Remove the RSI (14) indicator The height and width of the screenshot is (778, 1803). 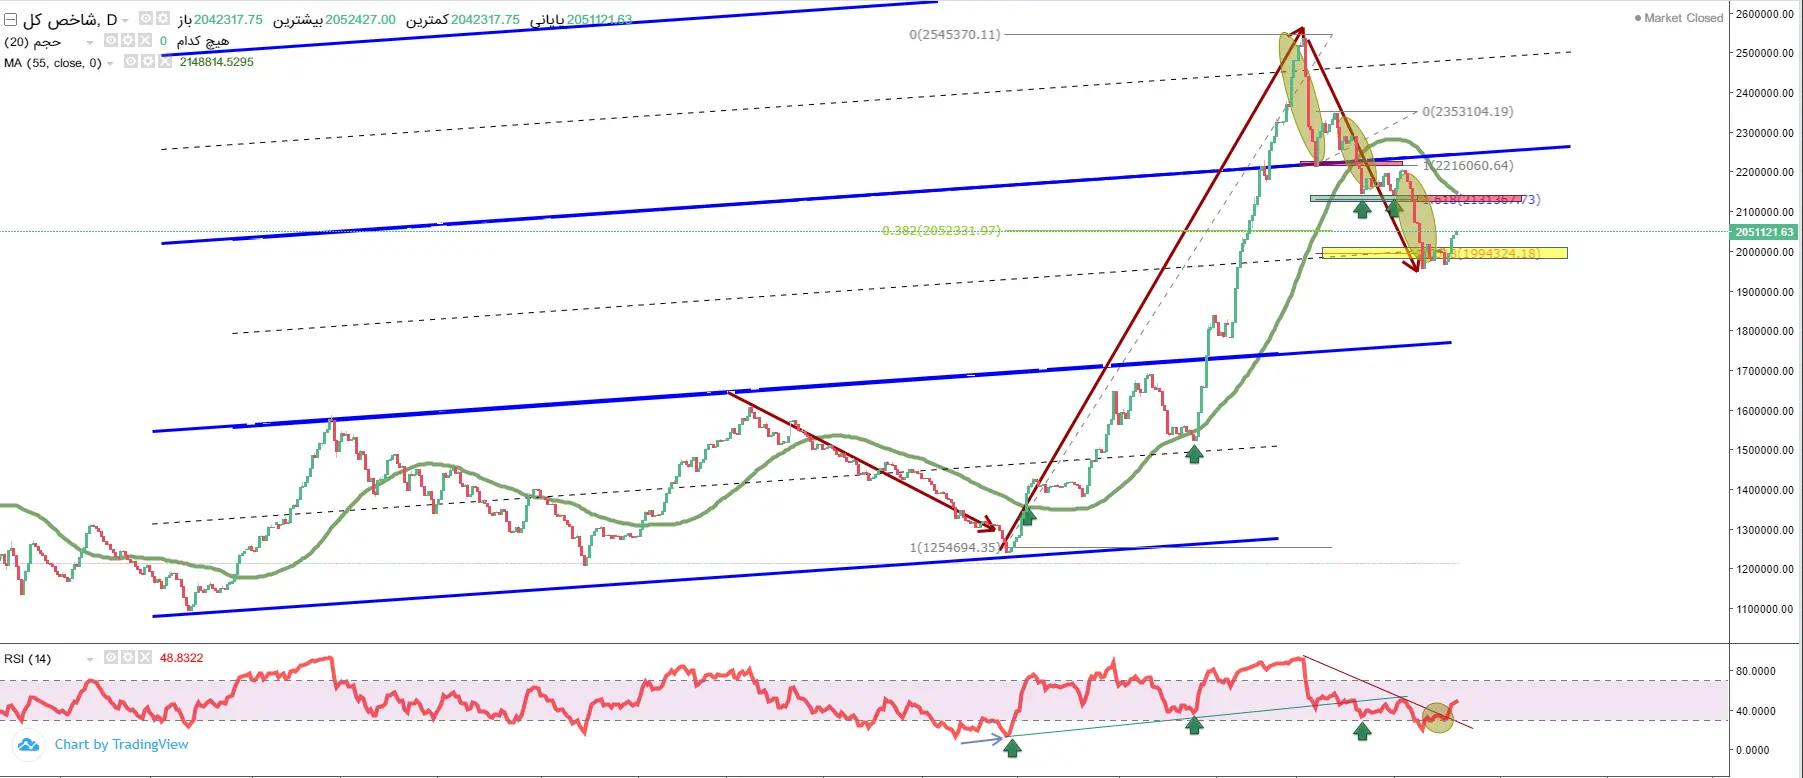pos(145,658)
